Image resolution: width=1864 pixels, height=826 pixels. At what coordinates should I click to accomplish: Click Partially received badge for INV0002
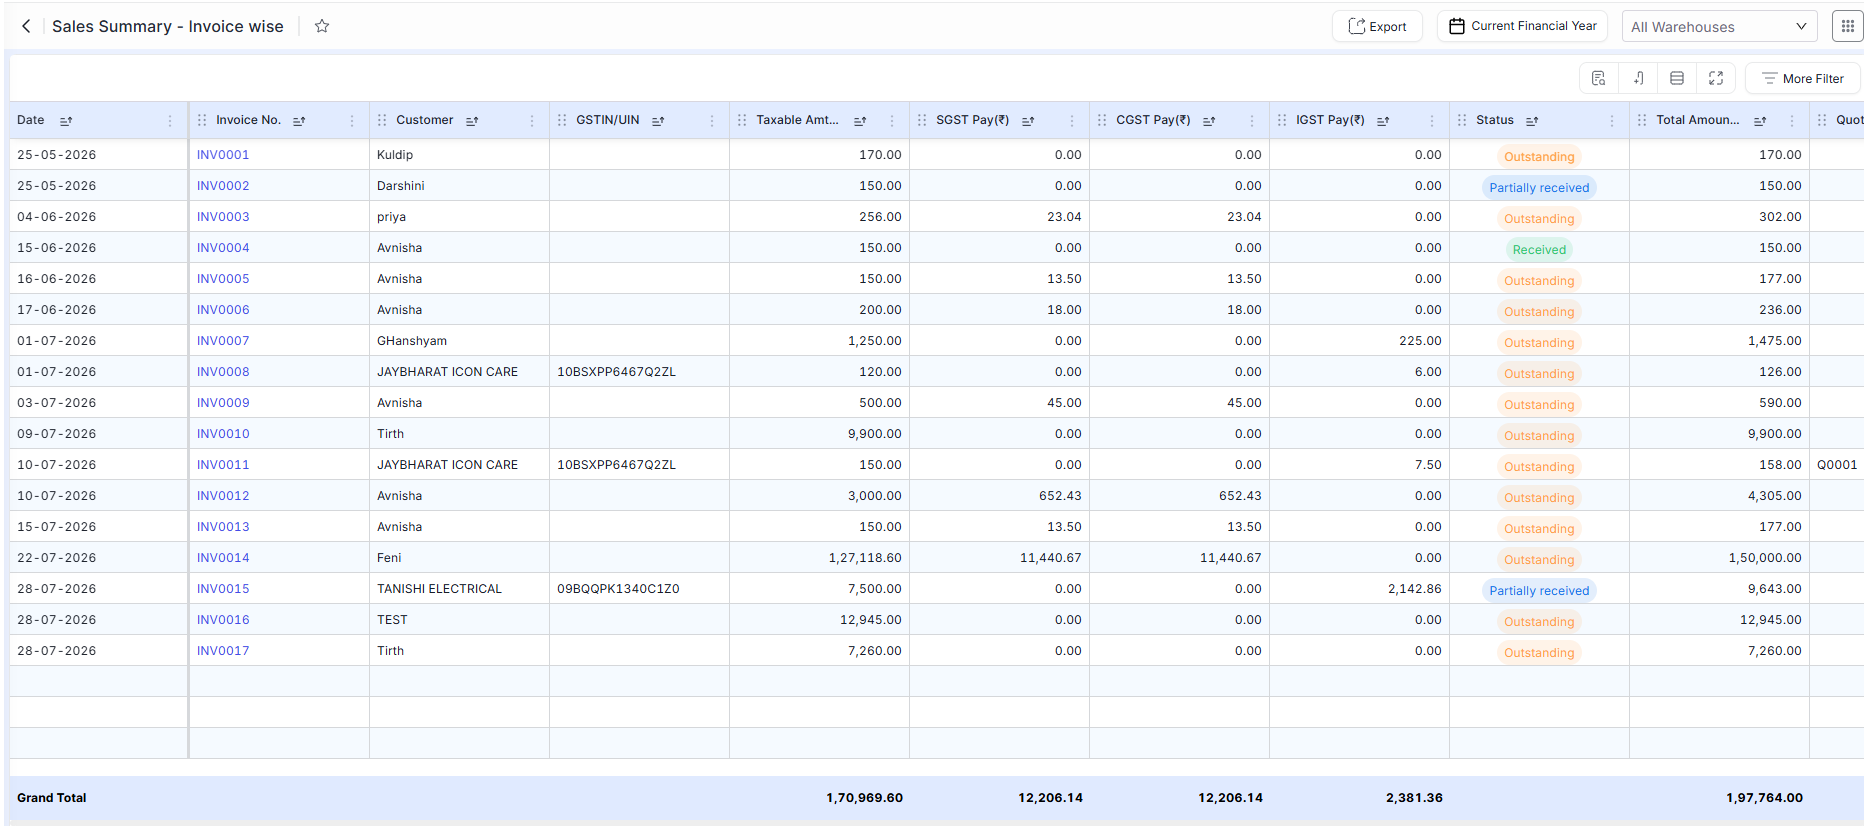(x=1539, y=188)
